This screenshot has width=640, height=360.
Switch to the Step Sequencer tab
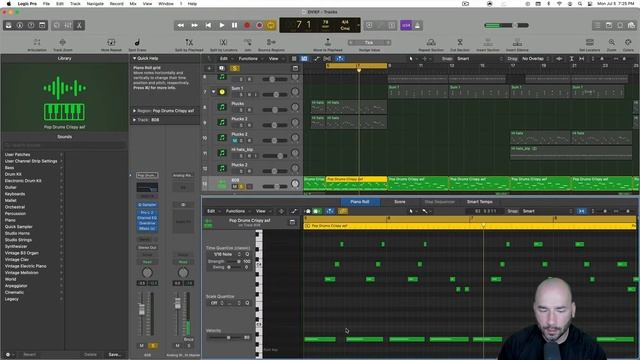coord(440,202)
